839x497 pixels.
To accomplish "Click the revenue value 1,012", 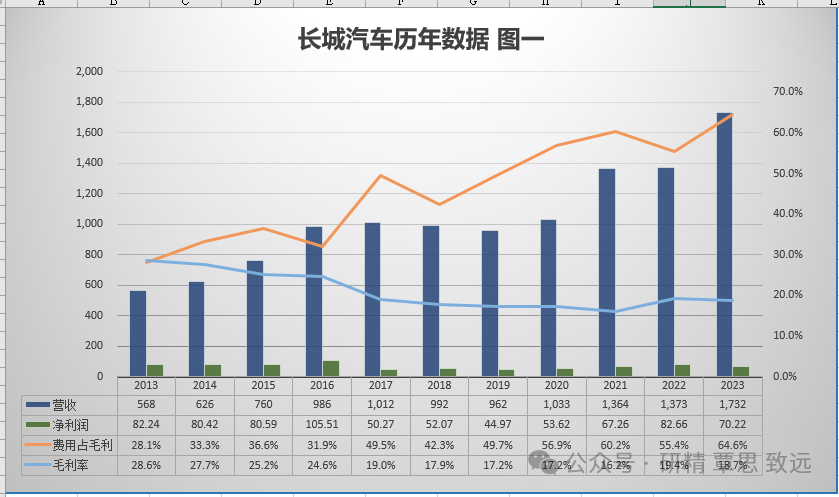I will pos(380,404).
